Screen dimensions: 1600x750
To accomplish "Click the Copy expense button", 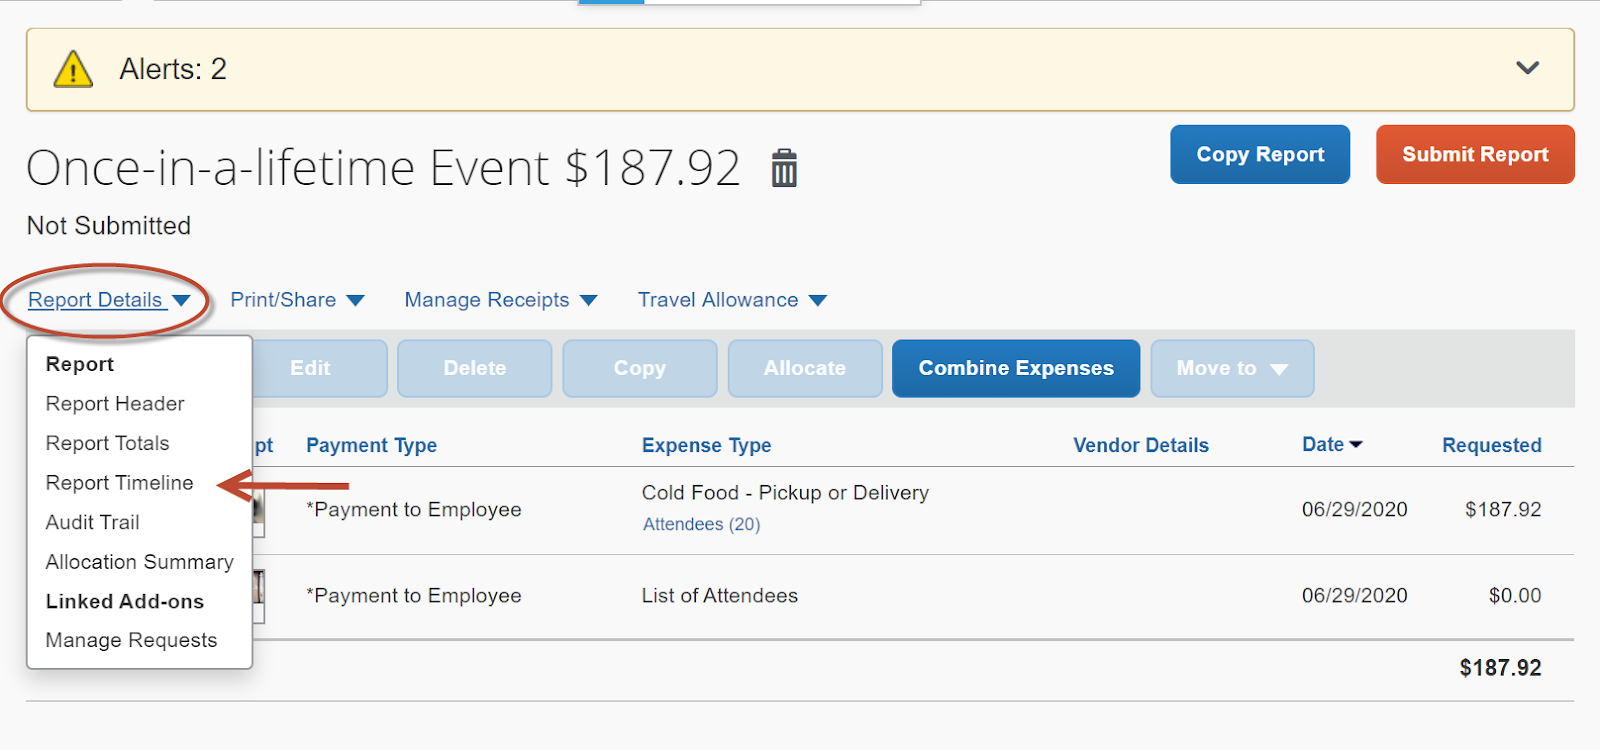I will click(640, 368).
